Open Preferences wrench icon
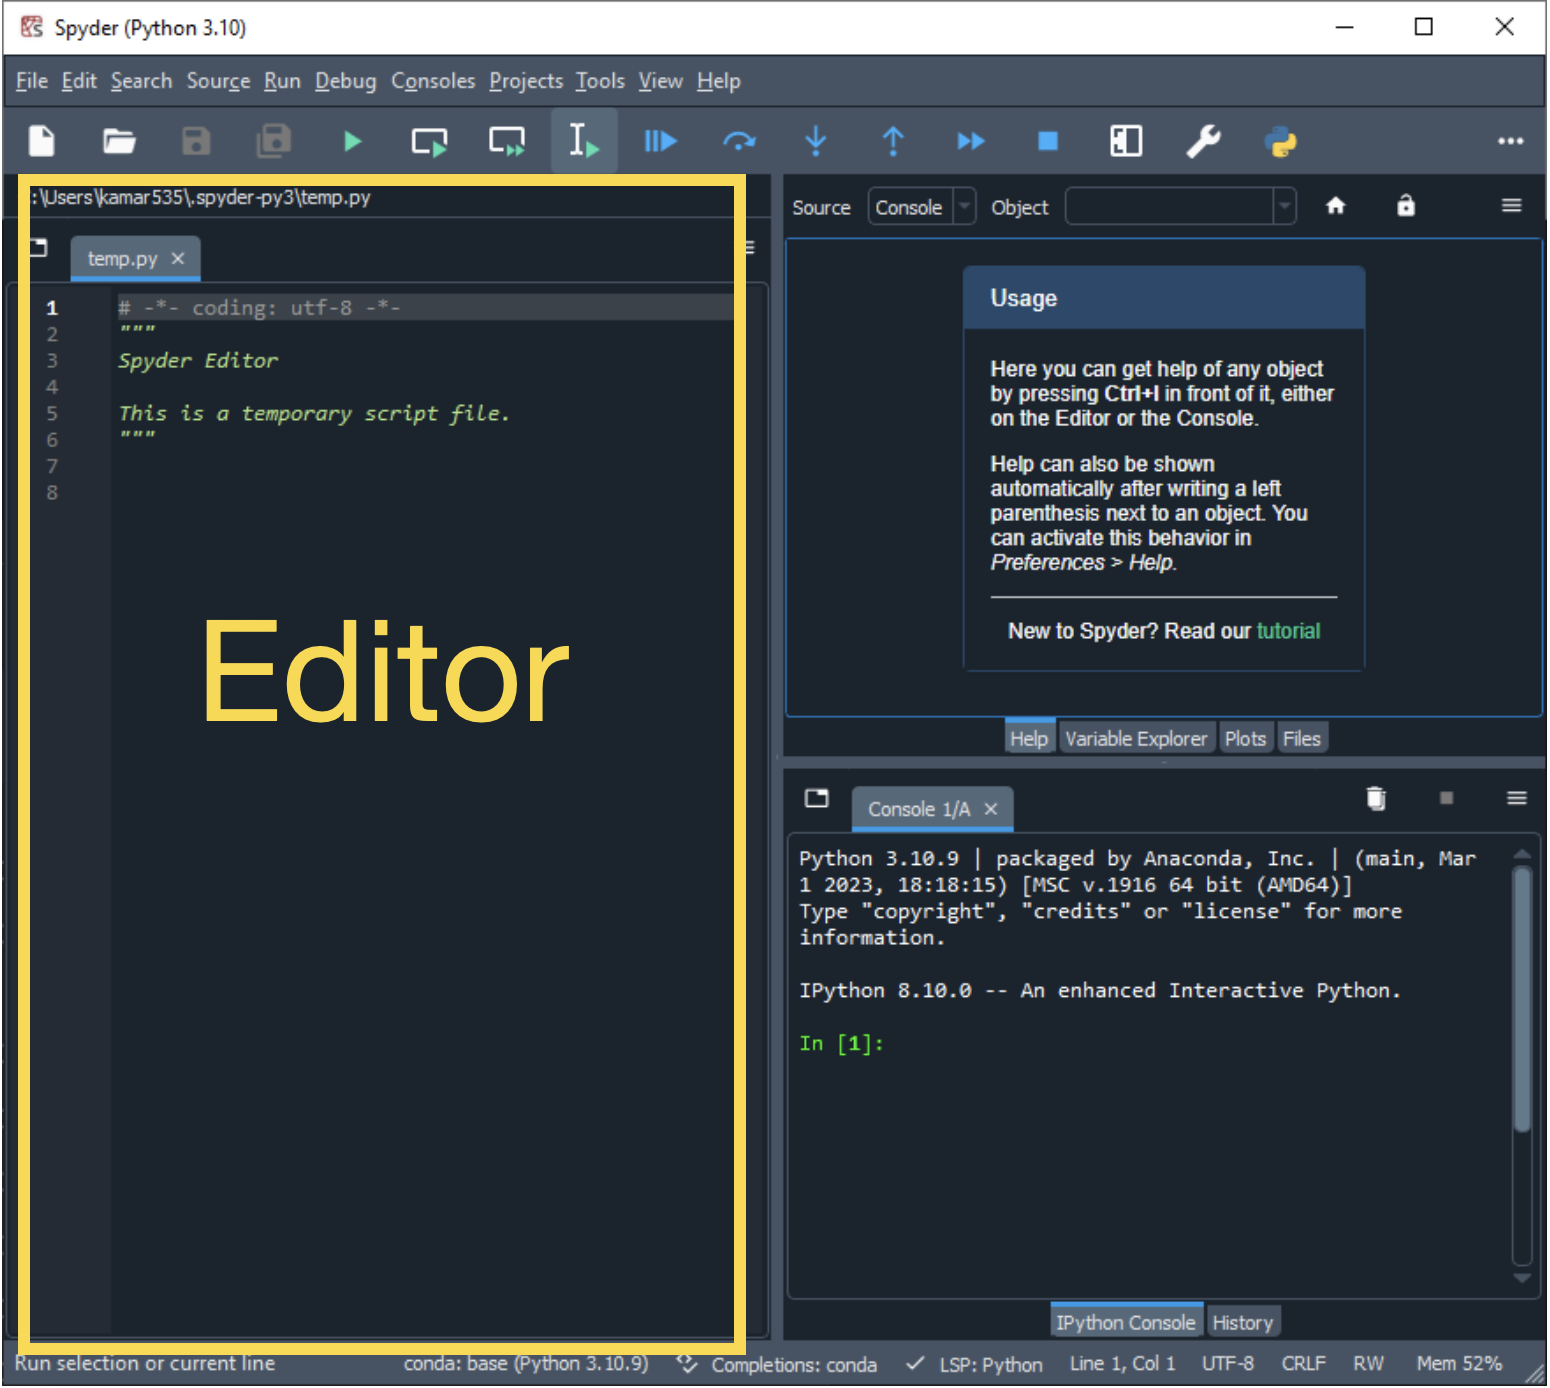Image resolution: width=1550 pixels, height=1388 pixels. point(1203,141)
